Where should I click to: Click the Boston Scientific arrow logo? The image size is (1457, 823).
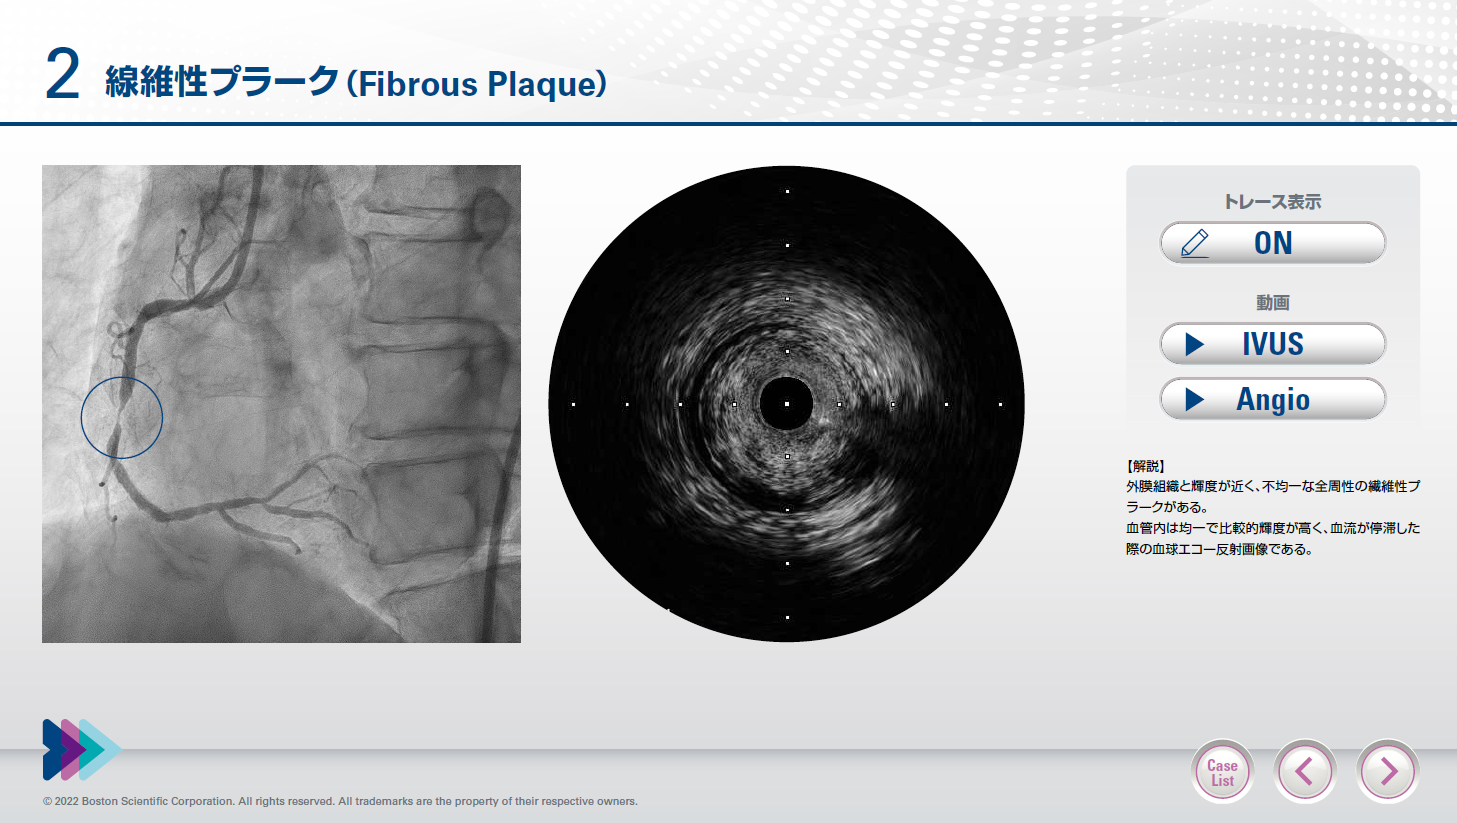[x=81, y=749]
